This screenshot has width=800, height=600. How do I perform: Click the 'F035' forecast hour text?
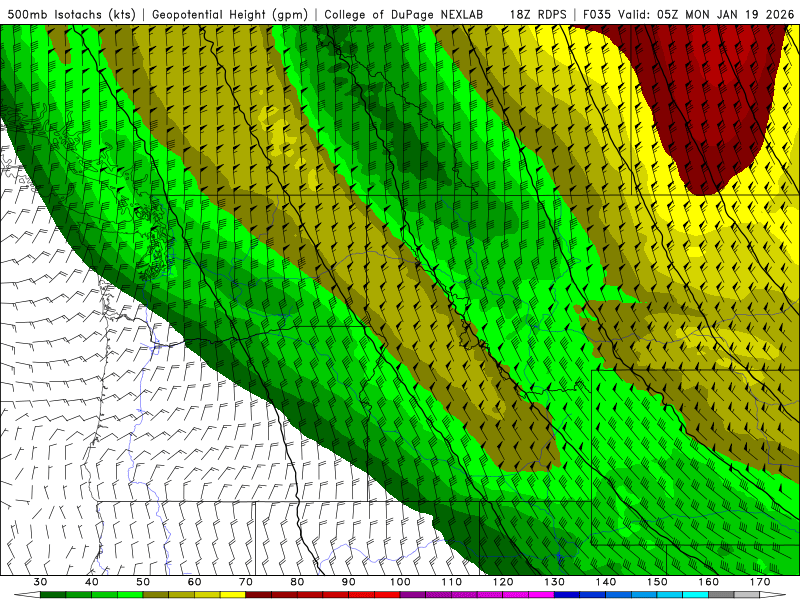[597, 14]
